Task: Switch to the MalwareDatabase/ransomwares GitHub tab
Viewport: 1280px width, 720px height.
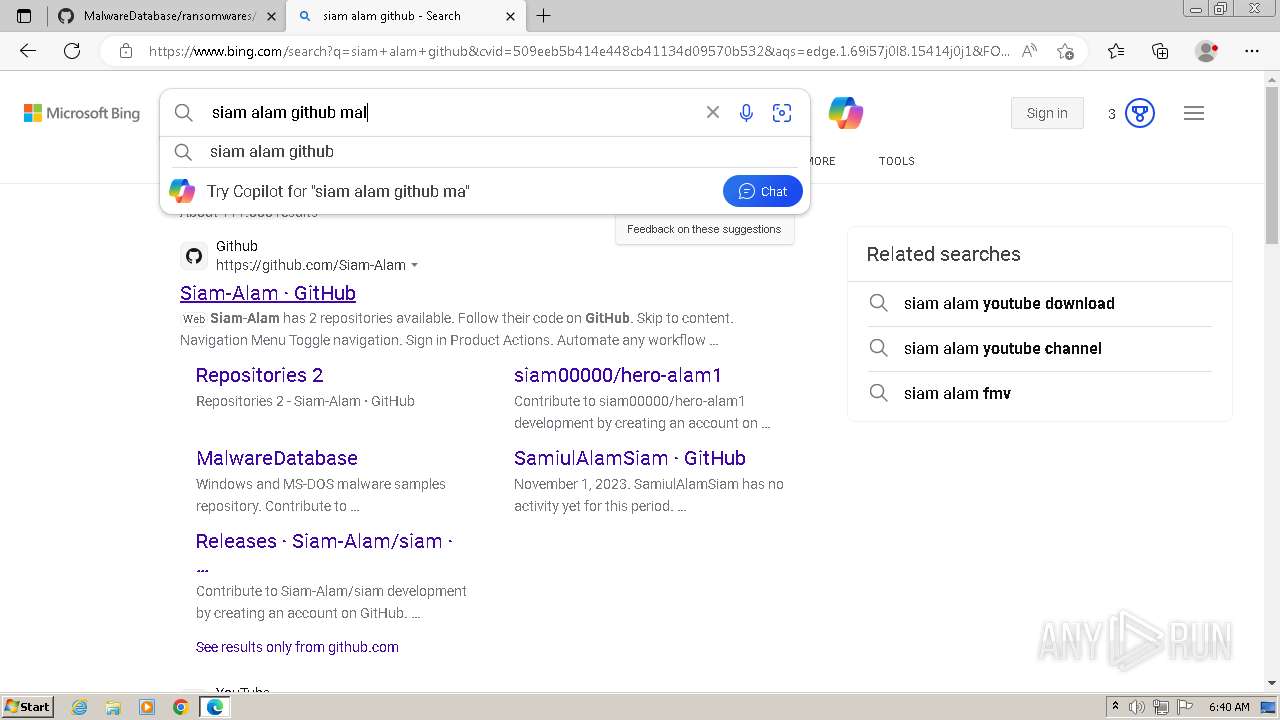Action: 166,16
